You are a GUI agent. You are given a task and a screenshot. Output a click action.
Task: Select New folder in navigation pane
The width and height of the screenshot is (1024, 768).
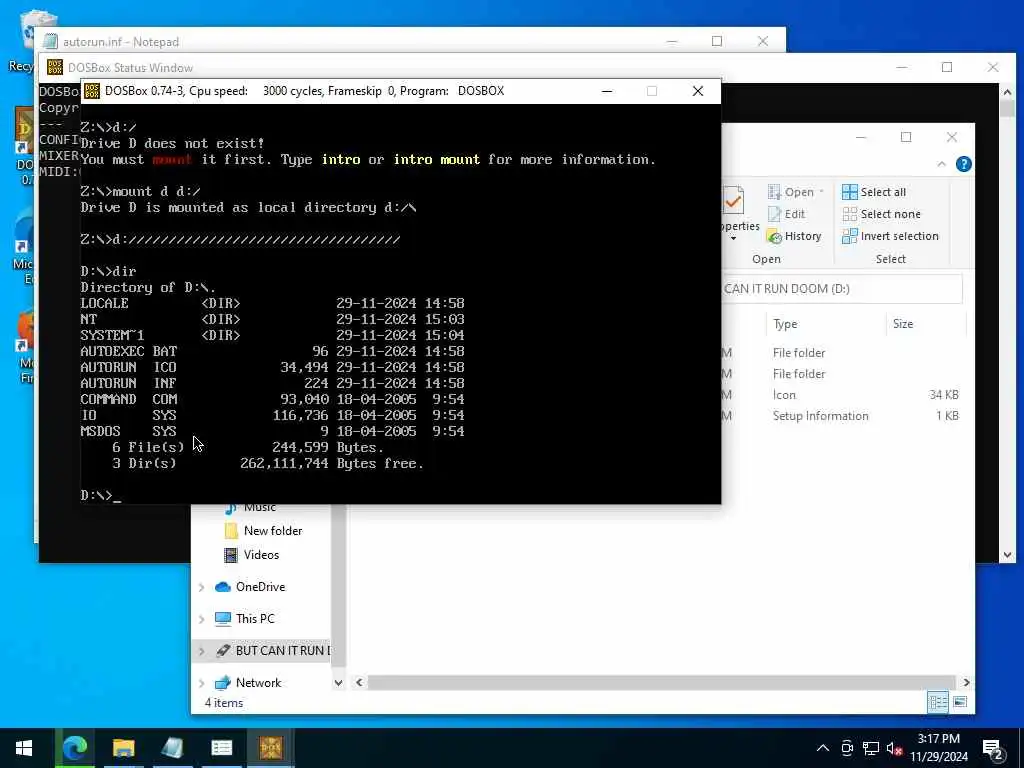(272, 530)
